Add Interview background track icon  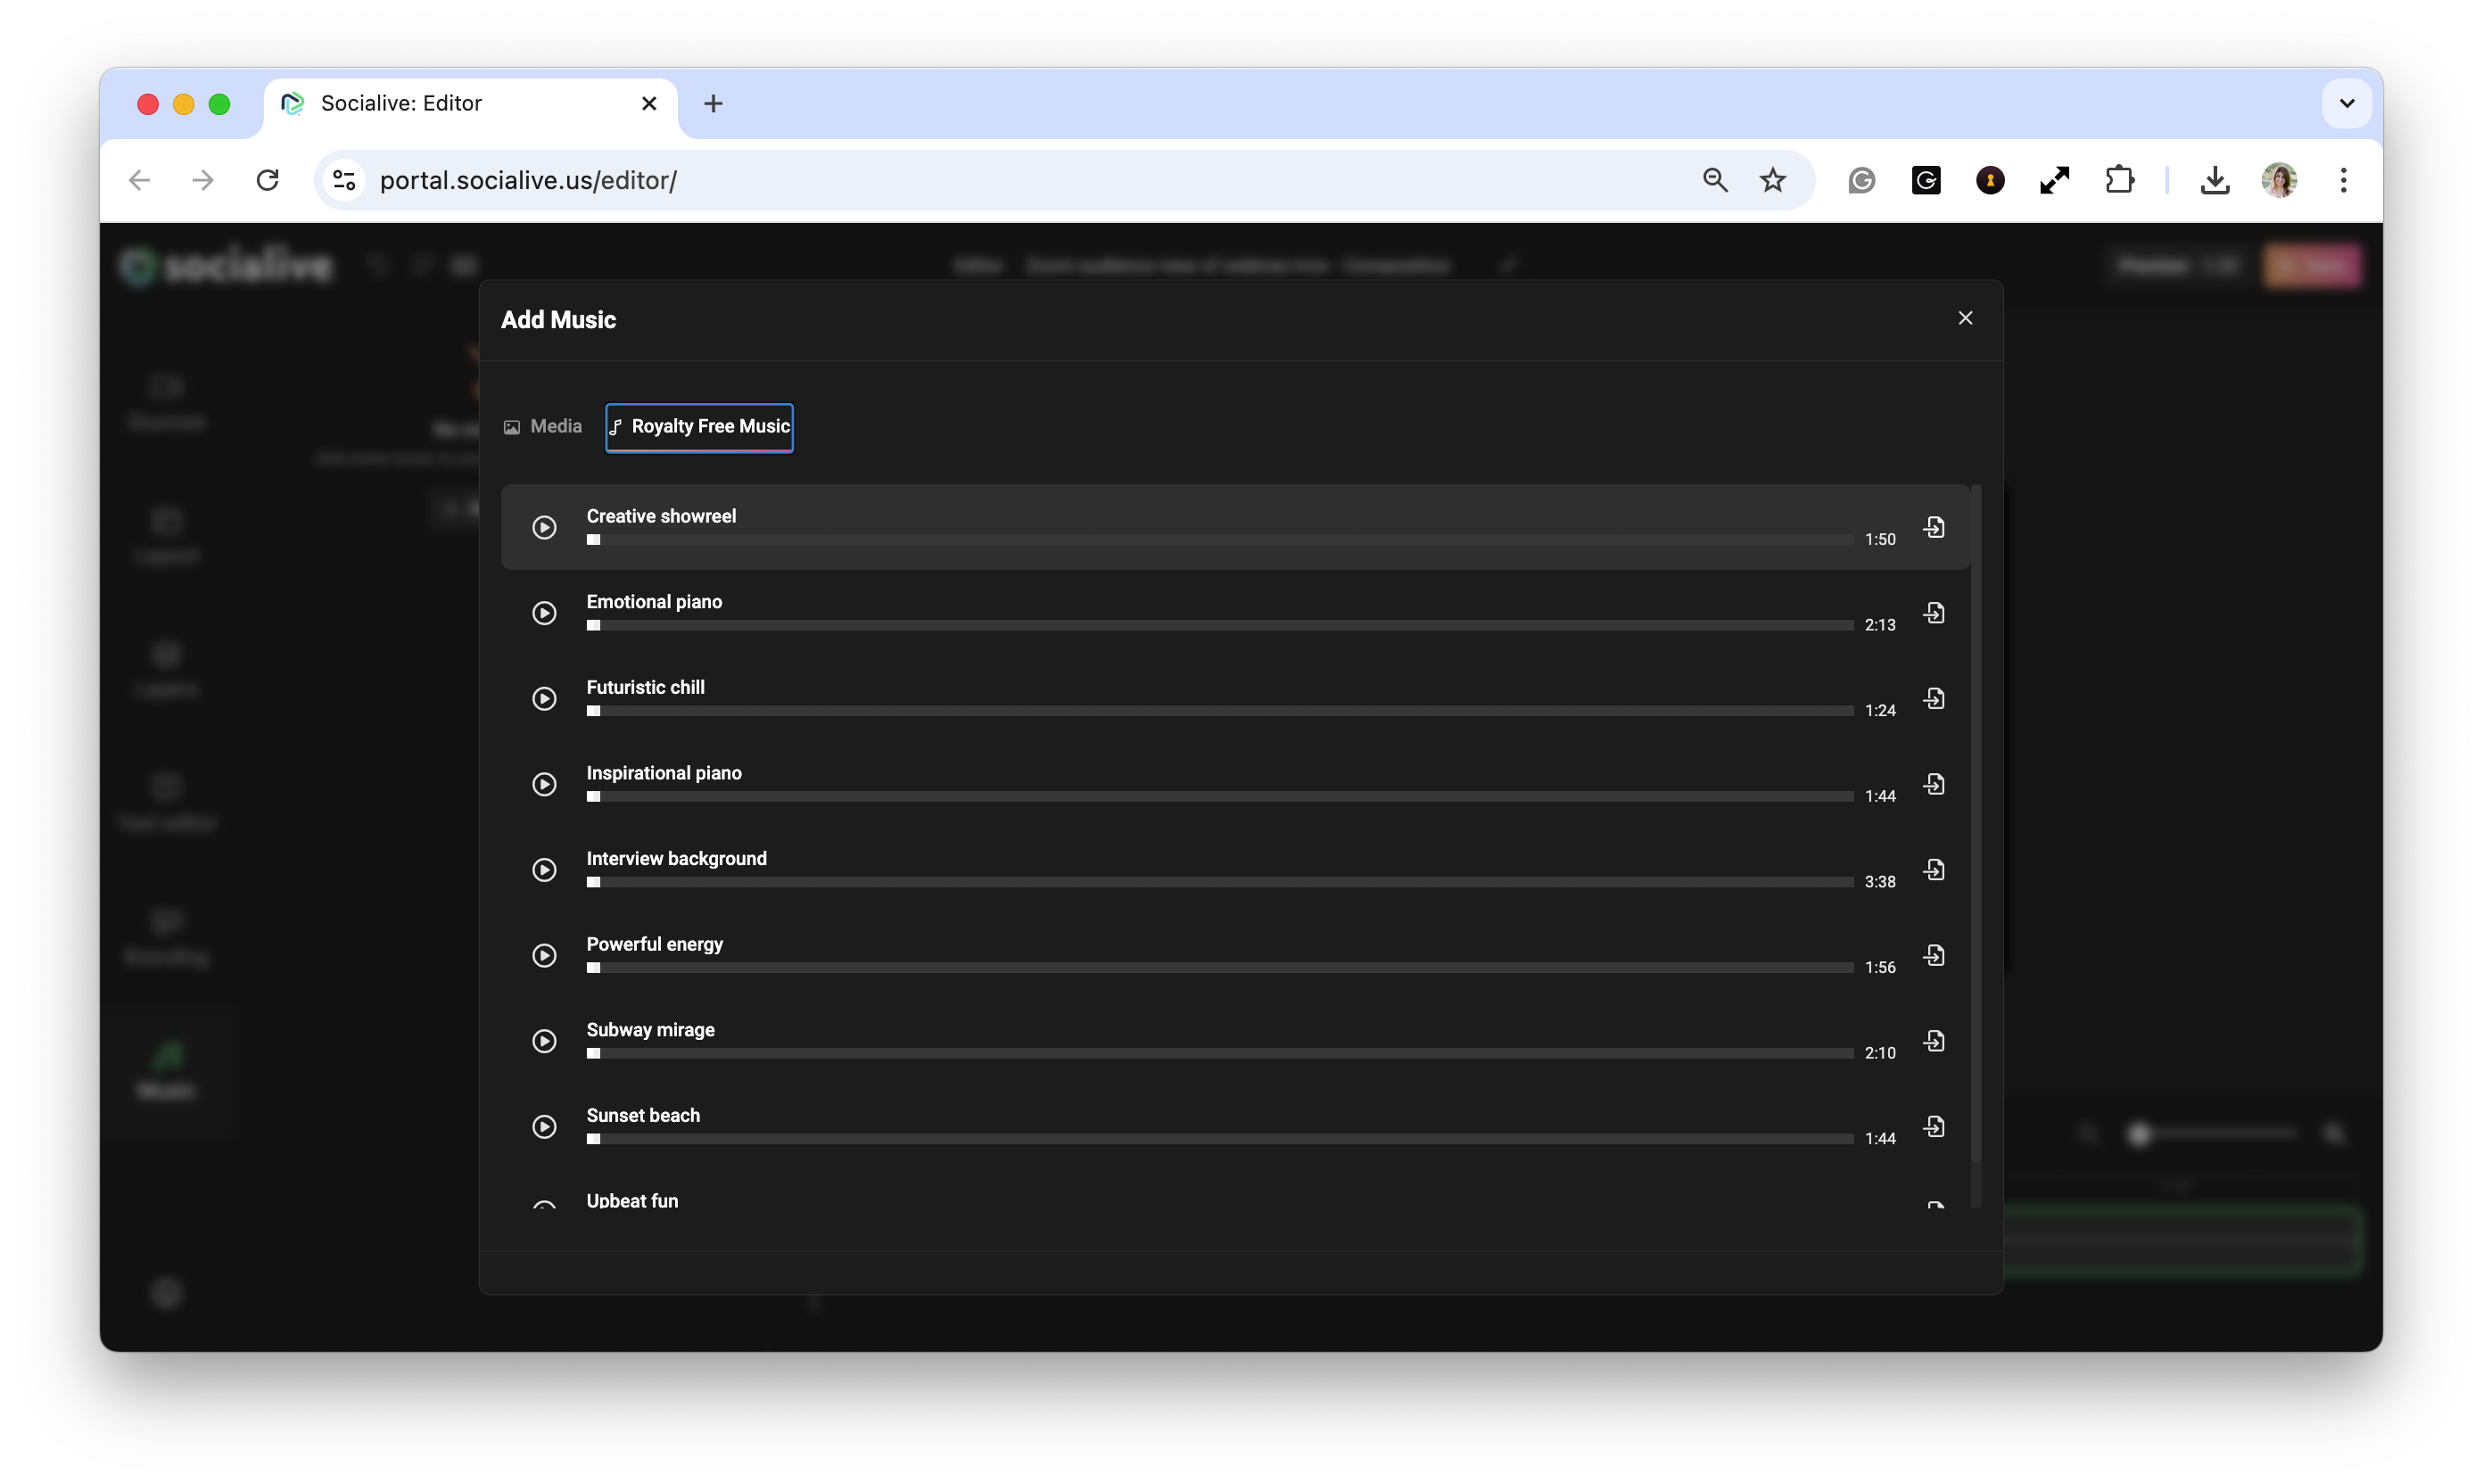point(1934,869)
